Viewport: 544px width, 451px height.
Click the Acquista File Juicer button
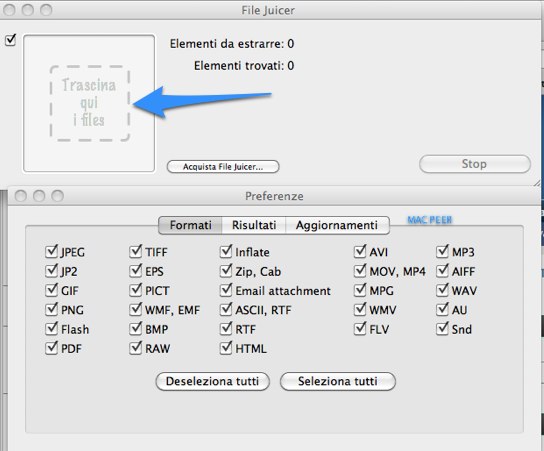pyautogui.click(x=223, y=167)
